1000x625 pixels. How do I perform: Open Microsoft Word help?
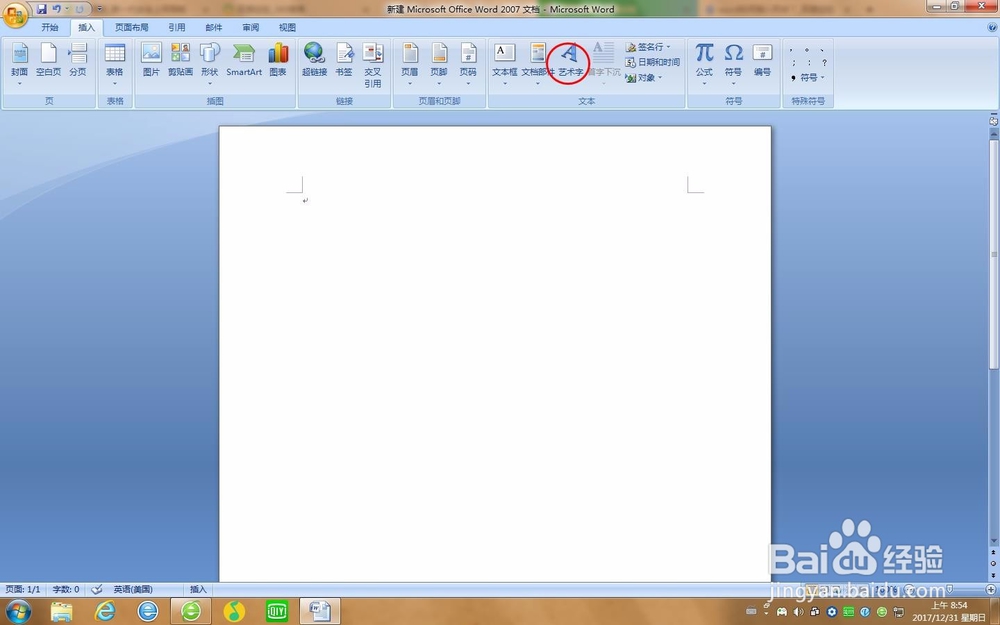click(992, 27)
